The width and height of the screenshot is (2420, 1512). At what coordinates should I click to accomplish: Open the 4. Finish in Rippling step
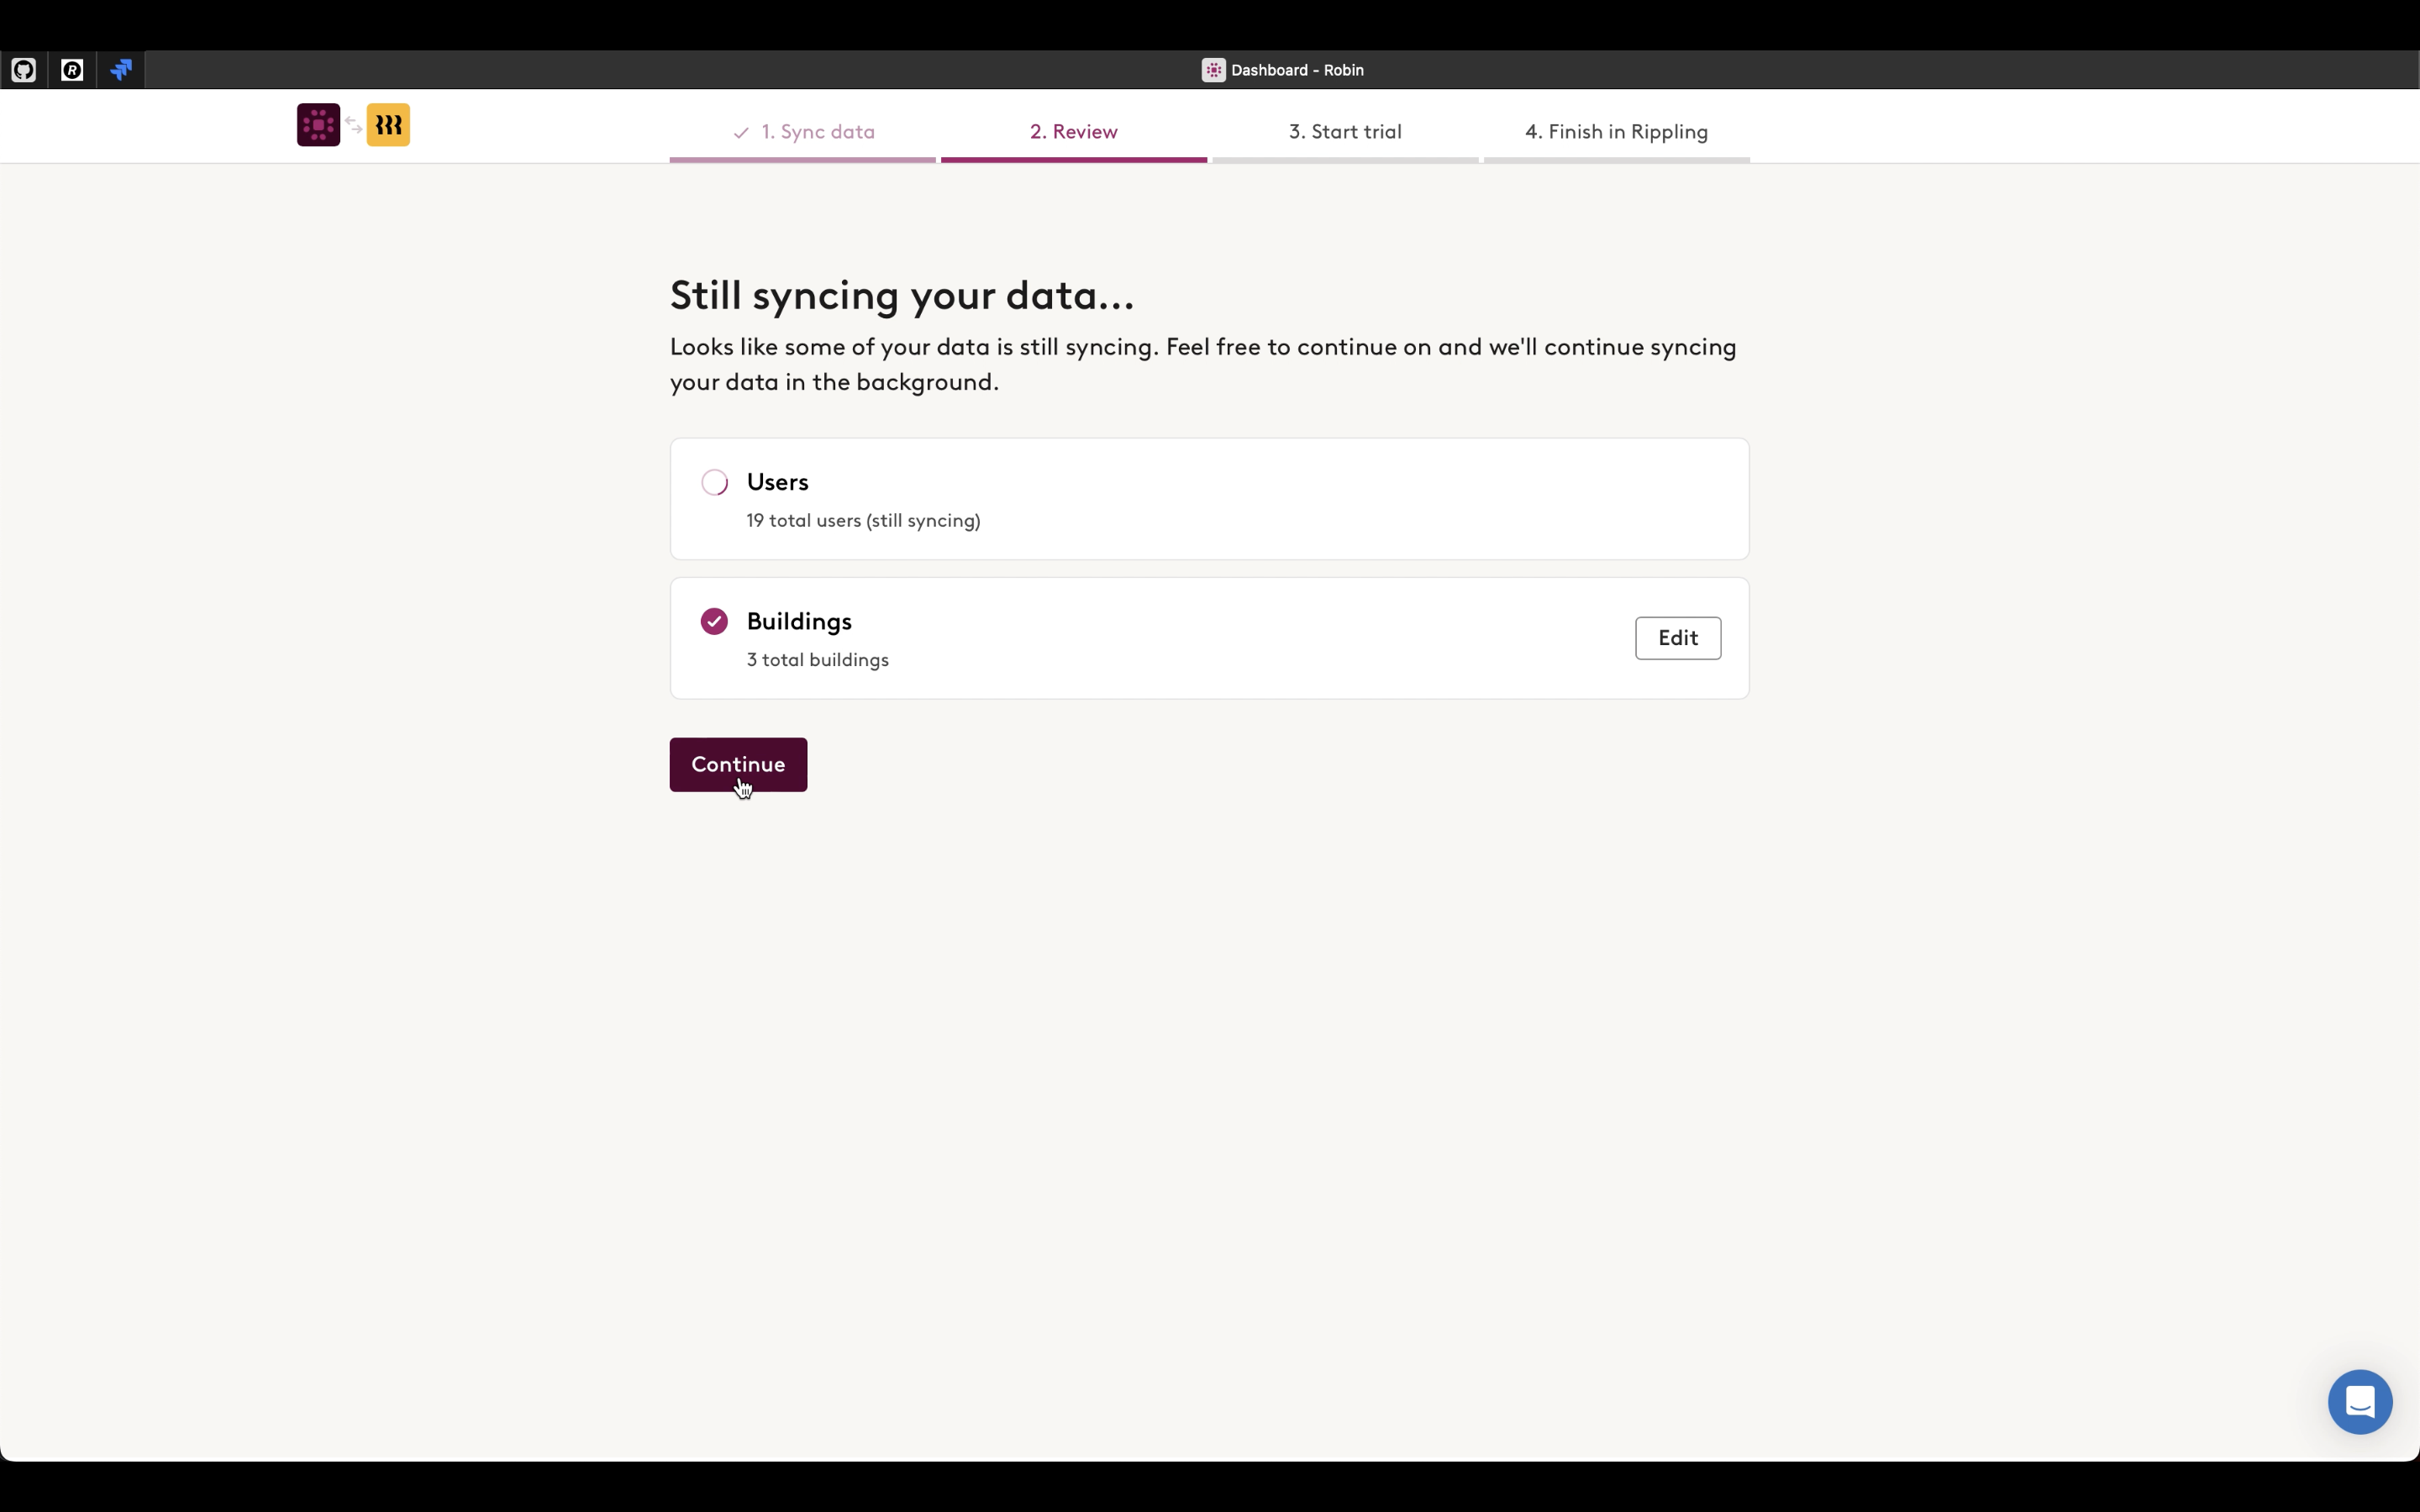1615,132
